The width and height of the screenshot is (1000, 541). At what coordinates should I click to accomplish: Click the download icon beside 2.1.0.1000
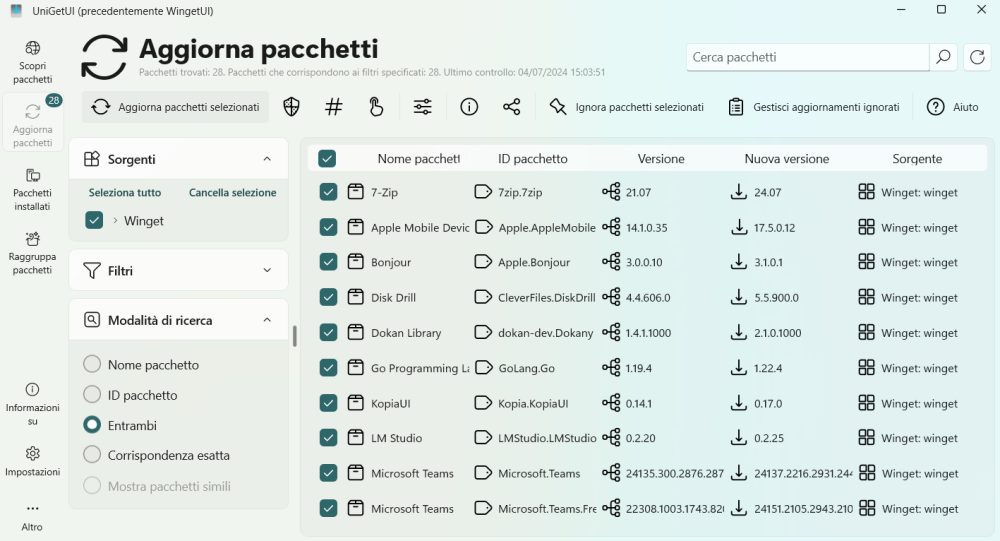[739, 332]
